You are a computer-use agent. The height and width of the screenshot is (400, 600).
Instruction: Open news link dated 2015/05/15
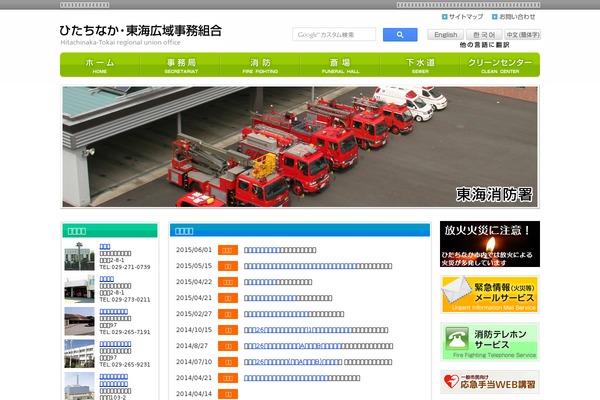pyautogui.click(x=300, y=266)
